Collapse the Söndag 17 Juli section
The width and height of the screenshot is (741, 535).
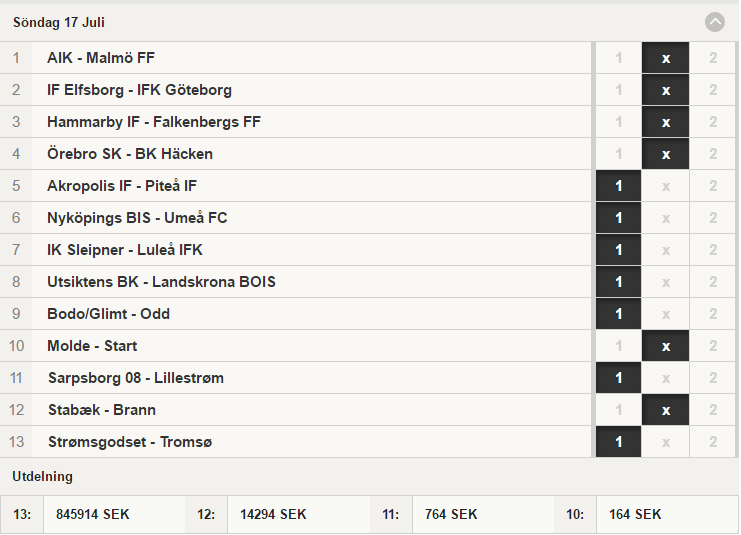click(x=715, y=22)
